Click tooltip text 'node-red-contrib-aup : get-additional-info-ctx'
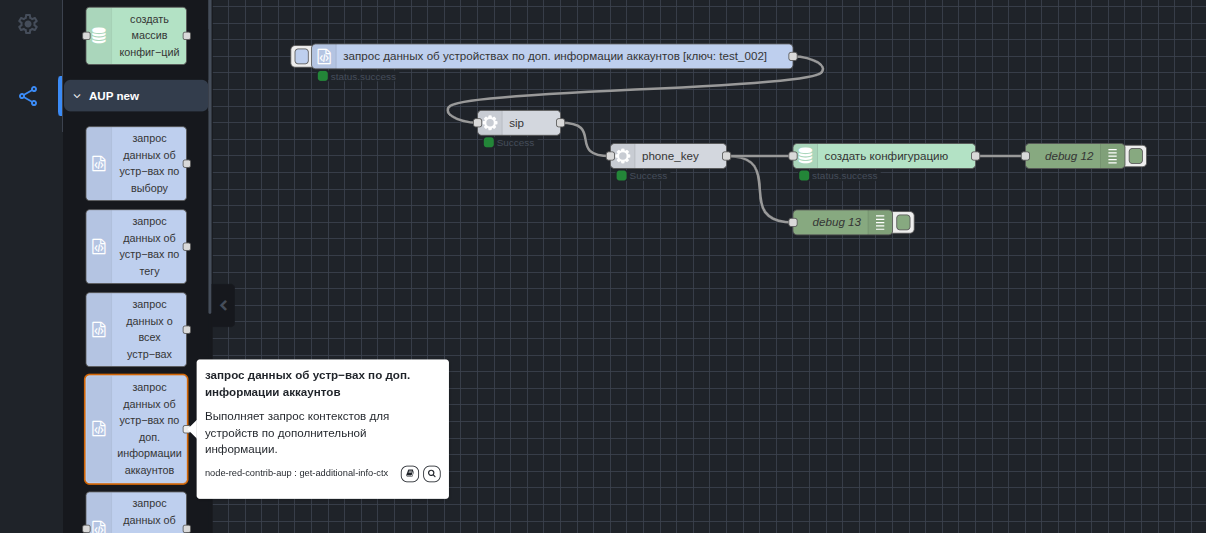The height and width of the screenshot is (533, 1206). tap(296, 473)
